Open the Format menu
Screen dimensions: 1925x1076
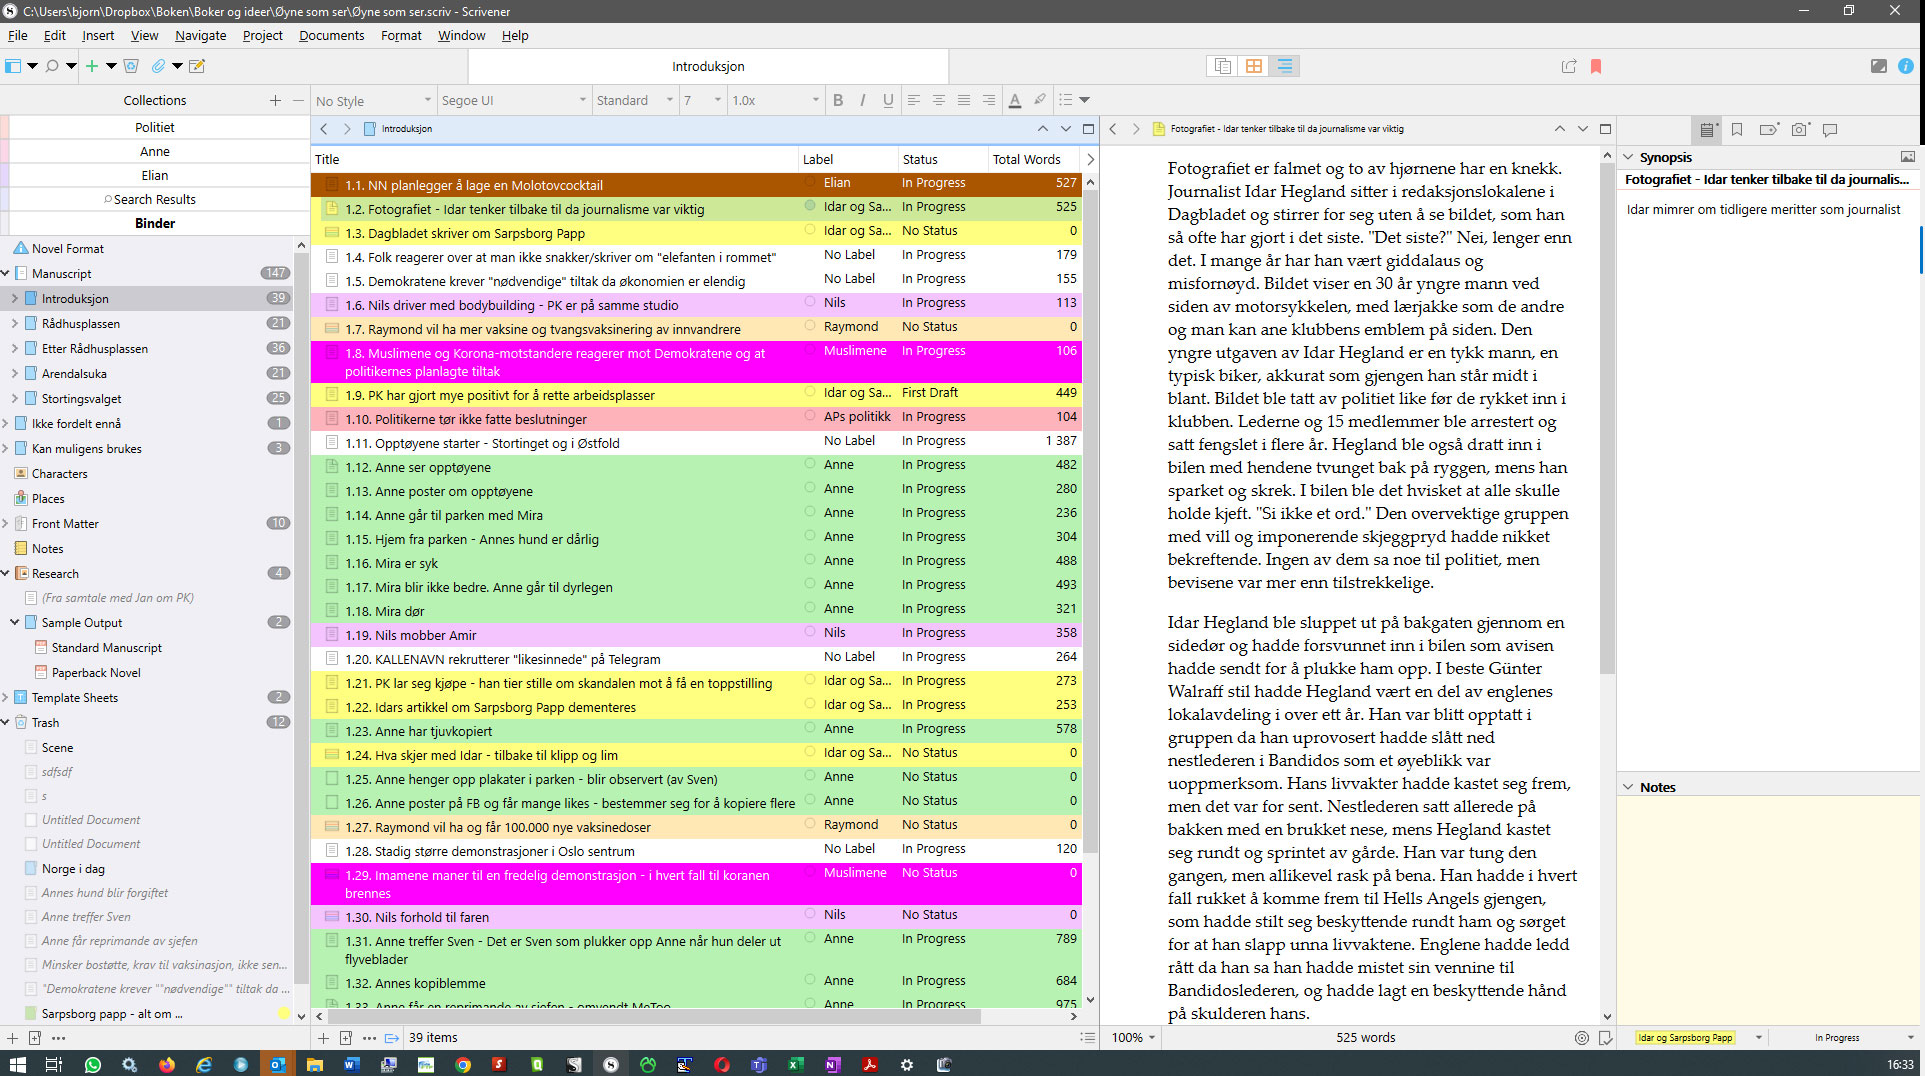click(x=401, y=35)
